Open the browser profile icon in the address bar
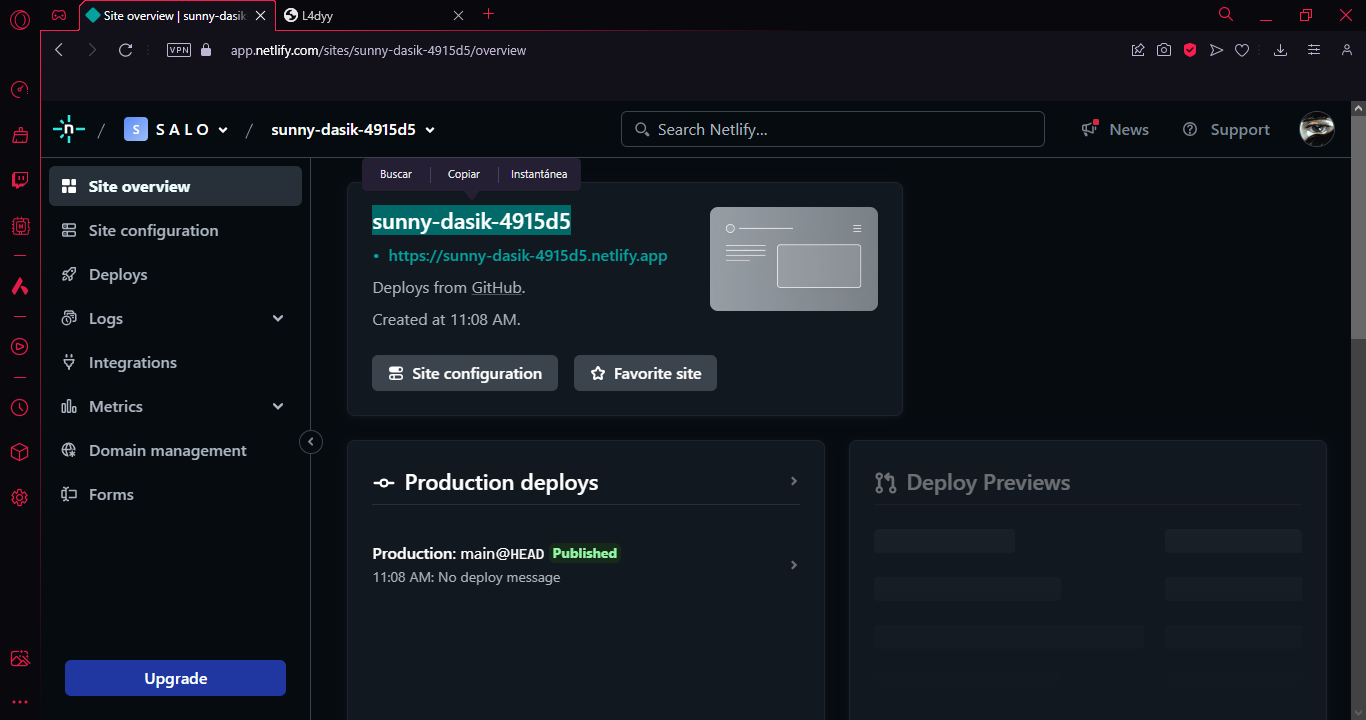 pos(1347,50)
